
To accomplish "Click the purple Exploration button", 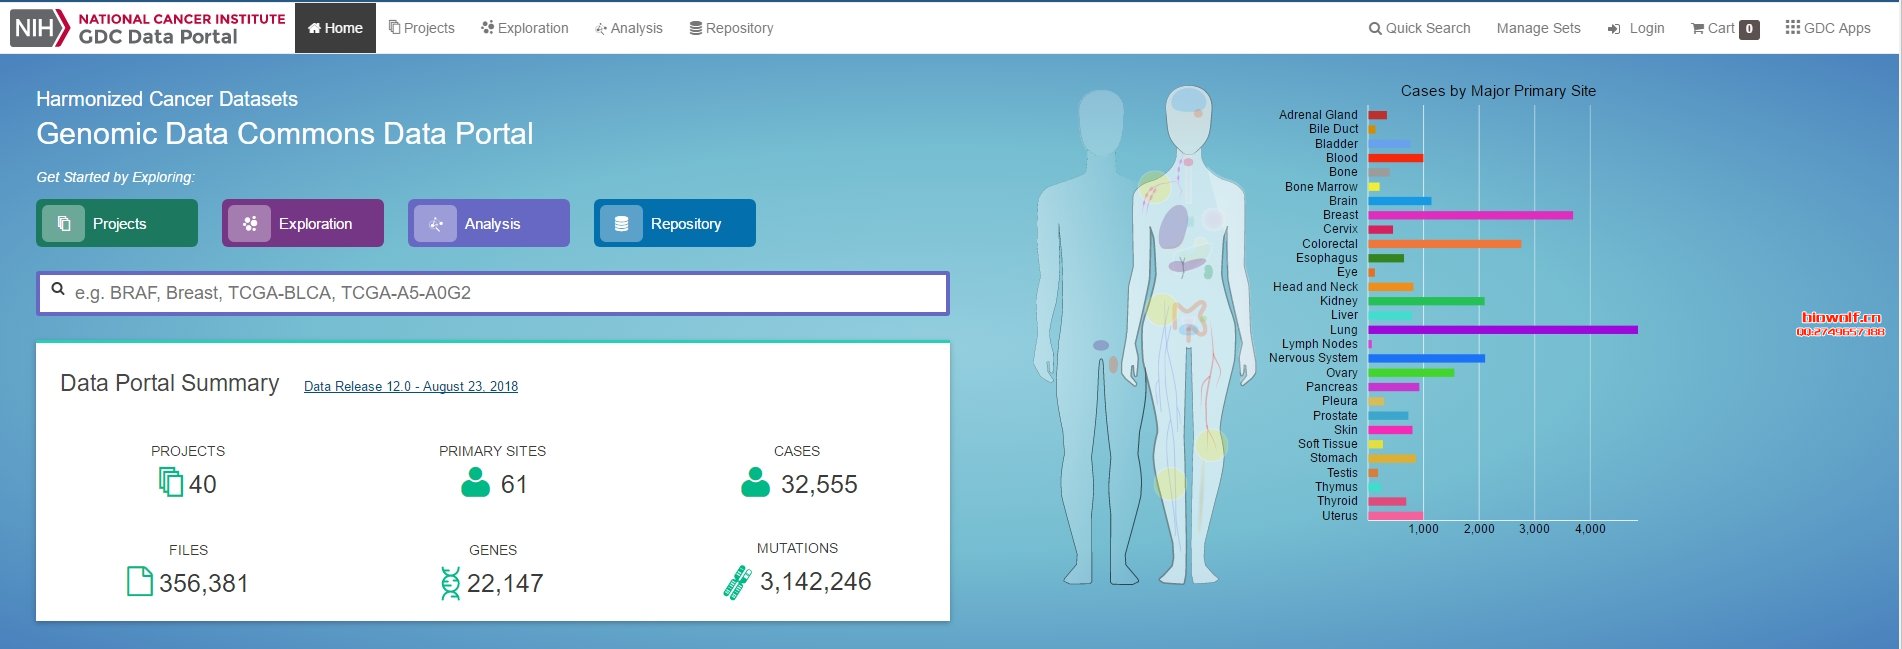I will click(303, 223).
